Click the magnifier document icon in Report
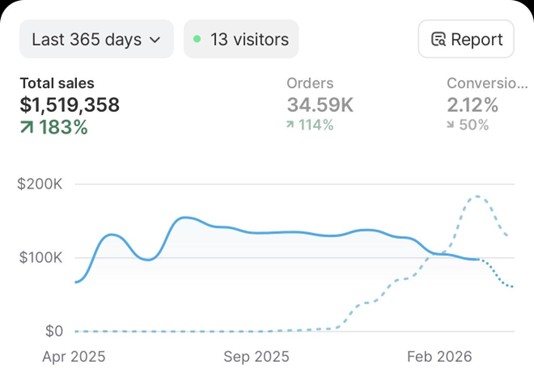The image size is (534, 377). point(438,39)
